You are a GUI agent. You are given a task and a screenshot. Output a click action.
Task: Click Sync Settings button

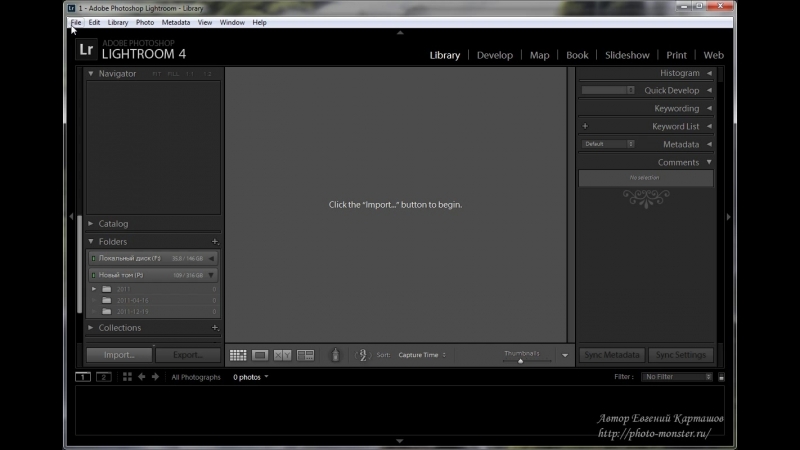(681, 355)
